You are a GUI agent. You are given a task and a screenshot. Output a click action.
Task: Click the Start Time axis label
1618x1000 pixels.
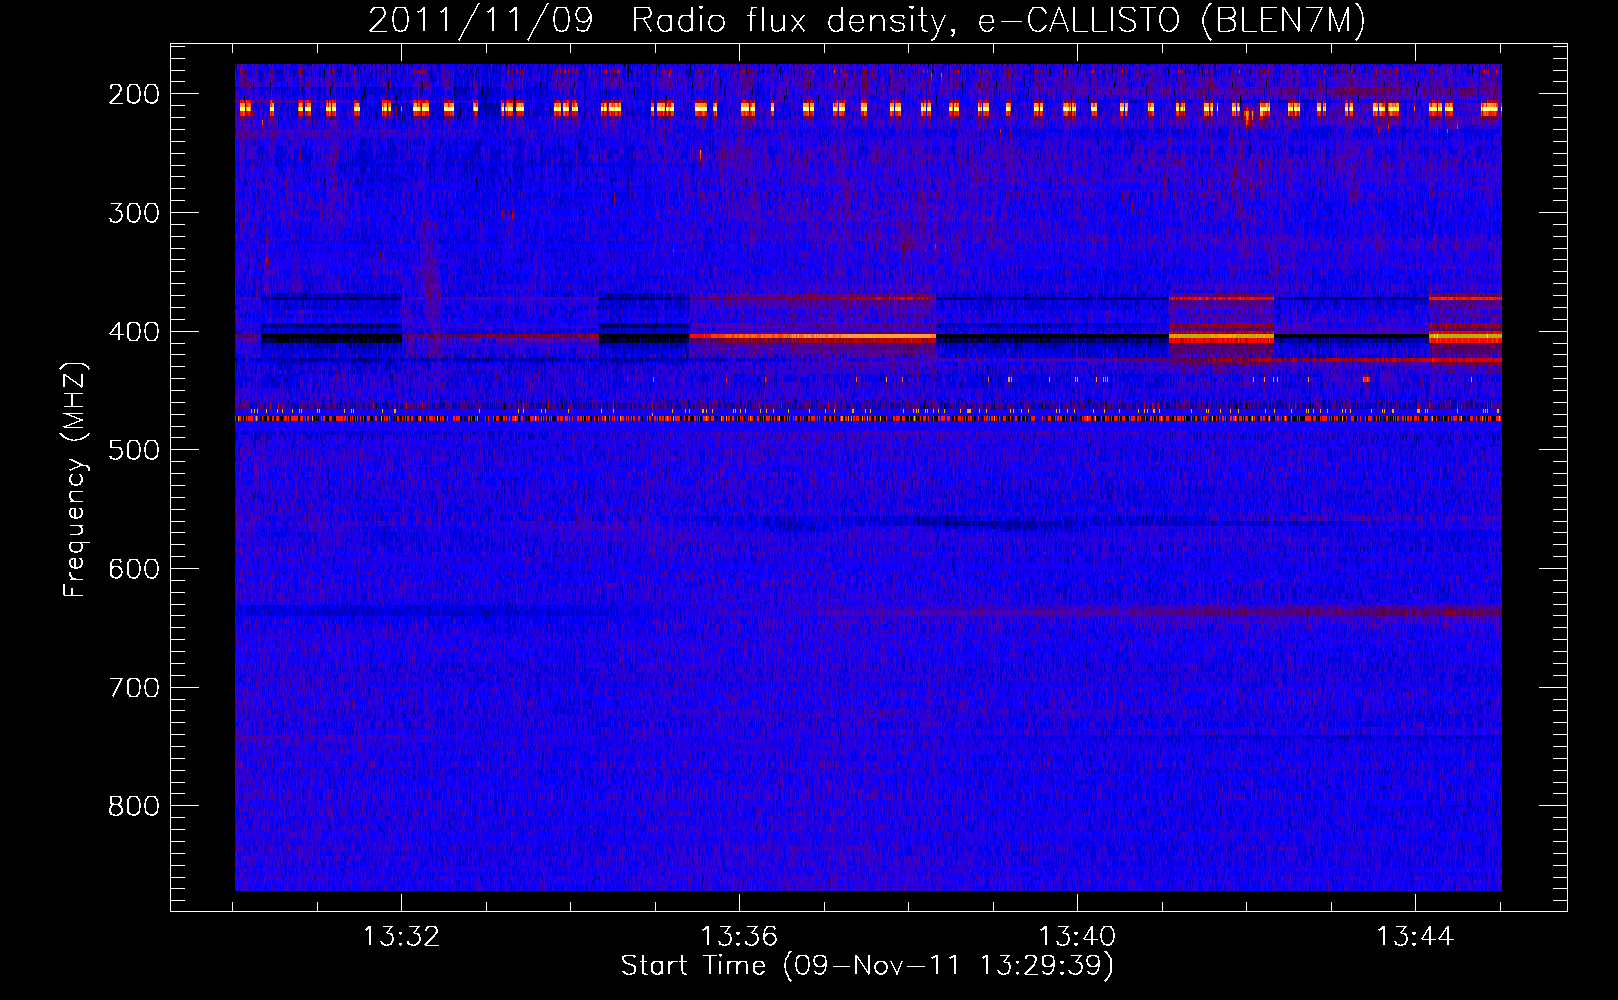(867, 966)
